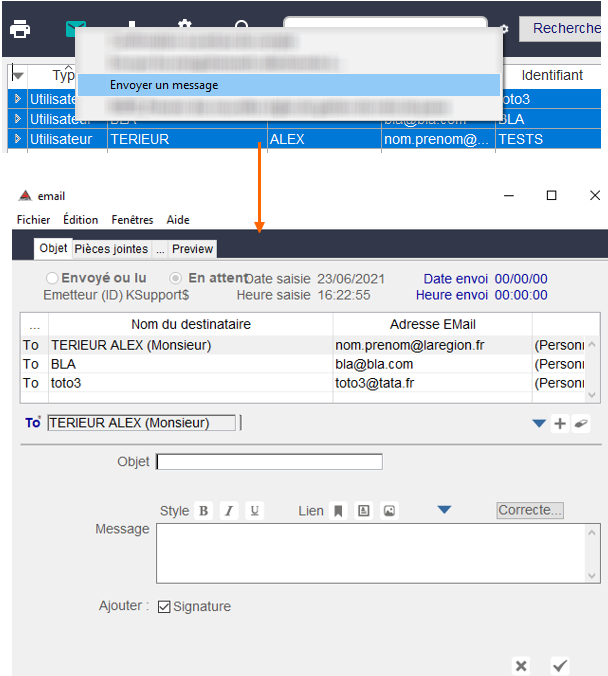Select the 'Envoyé ou lu' radio button
608x676 pixels.
(52, 278)
